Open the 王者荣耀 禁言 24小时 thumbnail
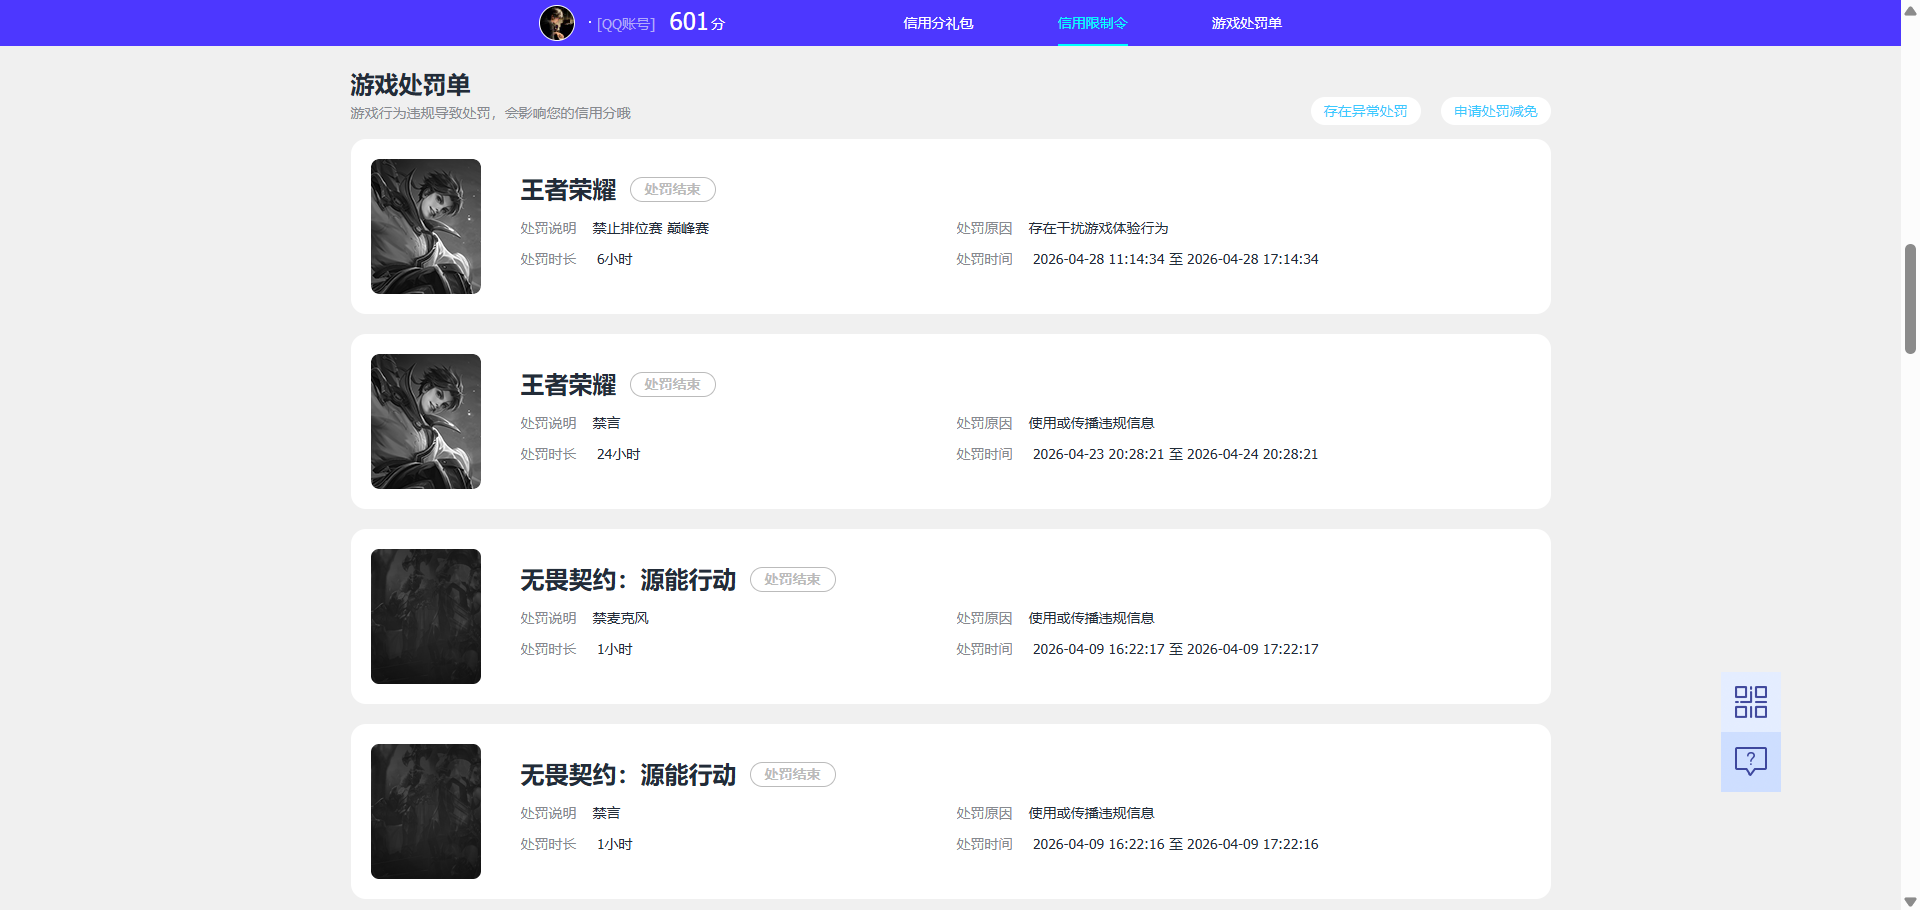 426,421
